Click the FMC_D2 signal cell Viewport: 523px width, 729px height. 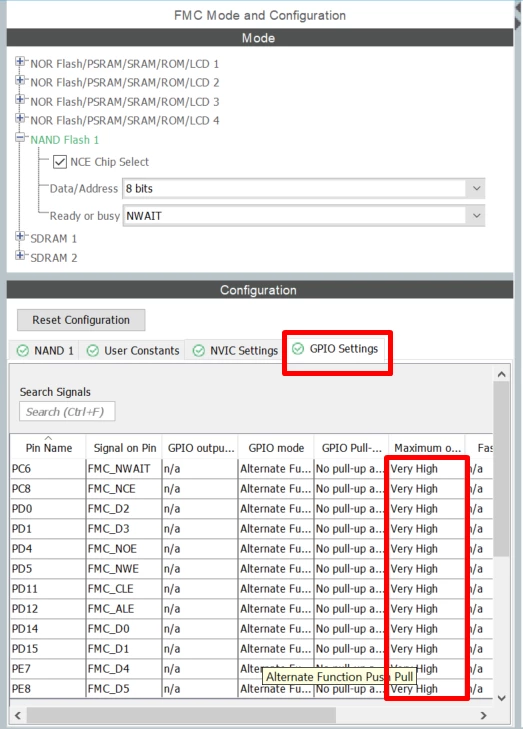[x=125, y=509]
